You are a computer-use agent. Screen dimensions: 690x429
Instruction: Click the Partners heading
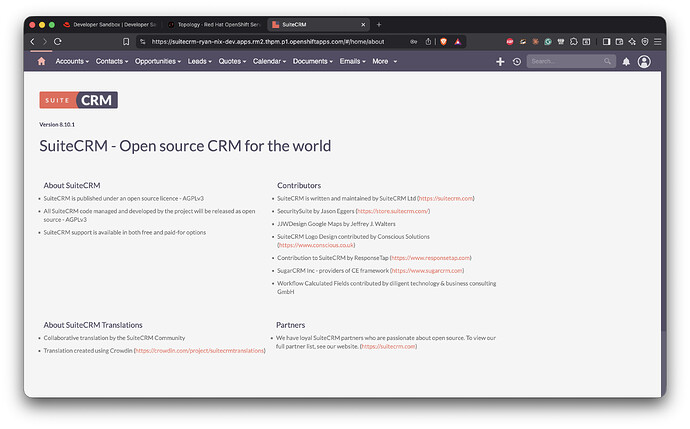pyautogui.click(x=290, y=325)
